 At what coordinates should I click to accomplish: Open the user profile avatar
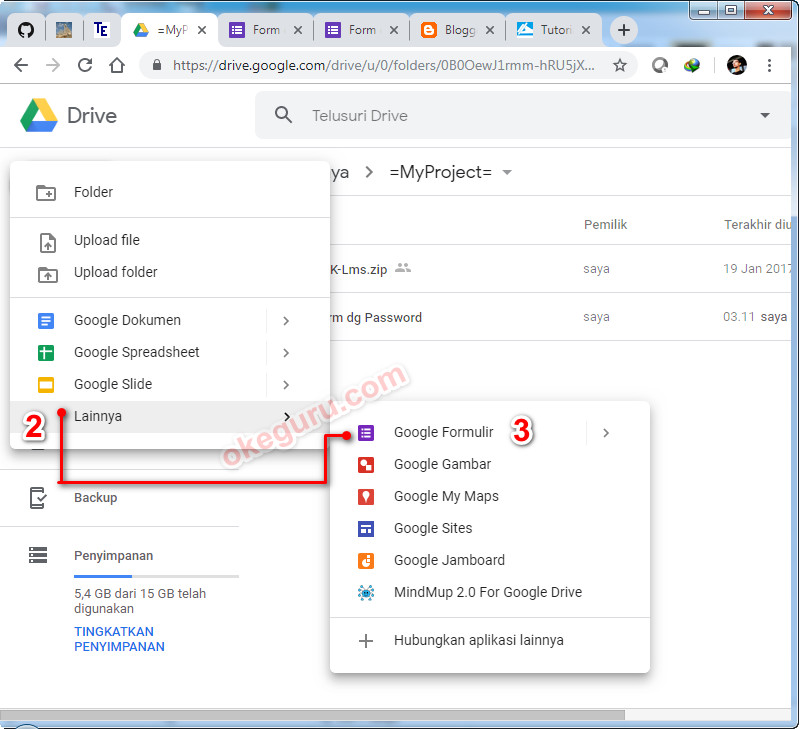[x=736, y=65]
